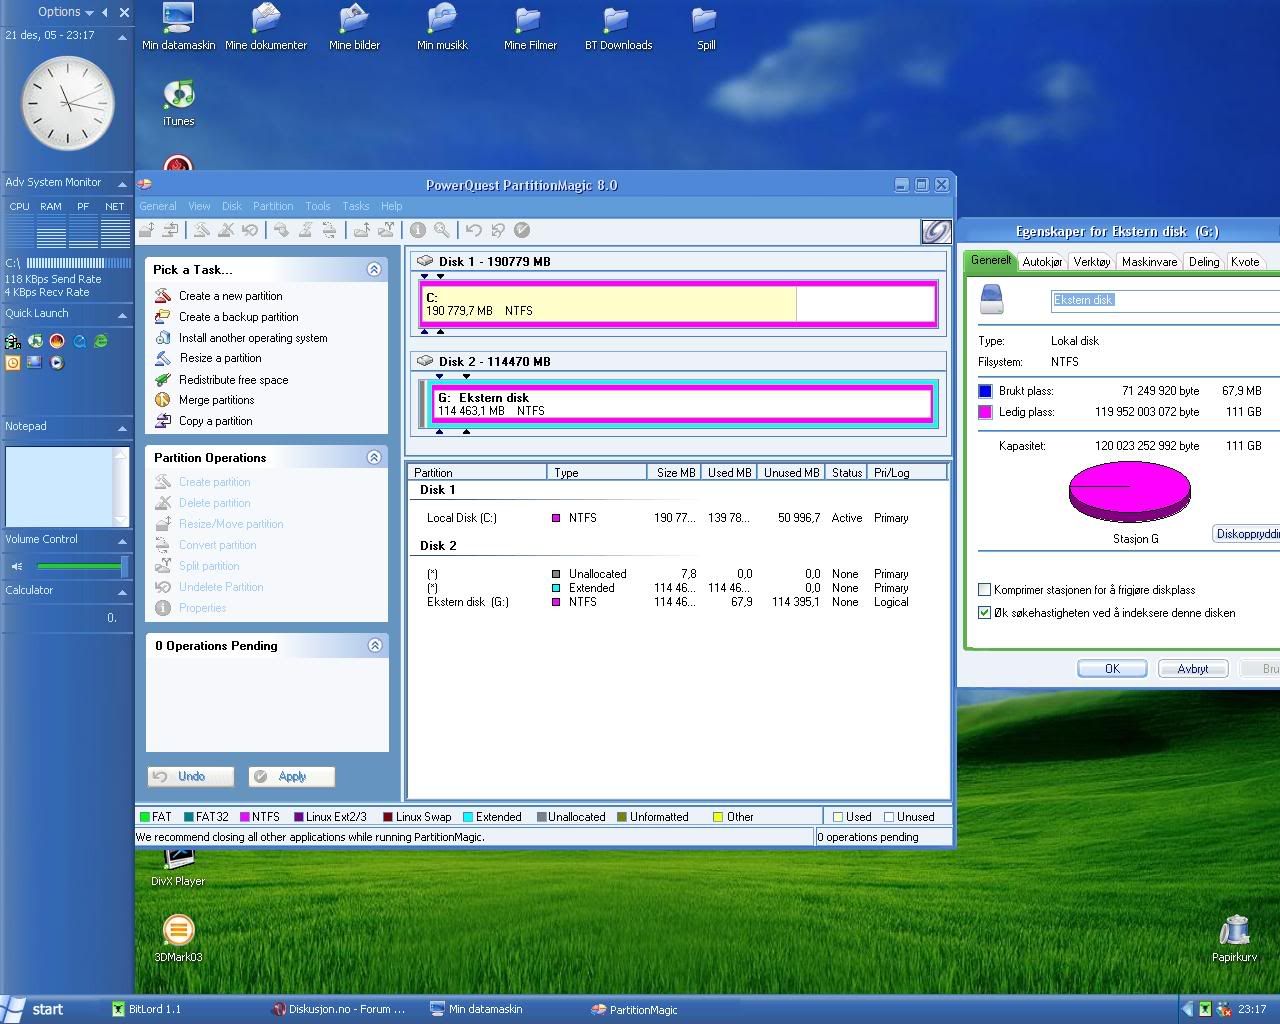1280x1024 pixels.
Task: Click the magnifier toolbar icon in PartitionMagic
Action: click(442, 230)
